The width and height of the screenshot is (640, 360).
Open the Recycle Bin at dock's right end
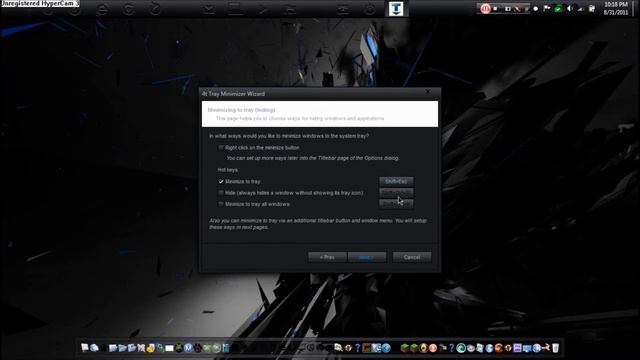556,348
